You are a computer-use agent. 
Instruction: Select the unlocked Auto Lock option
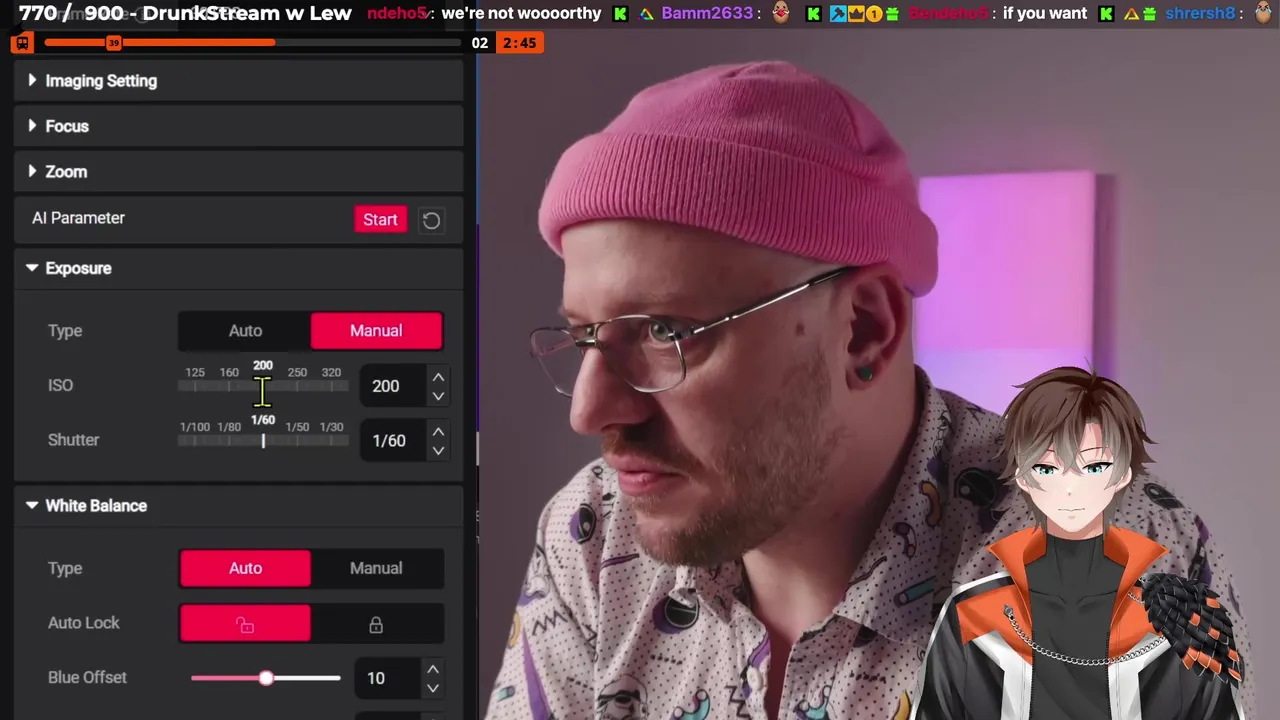coord(245,624)
